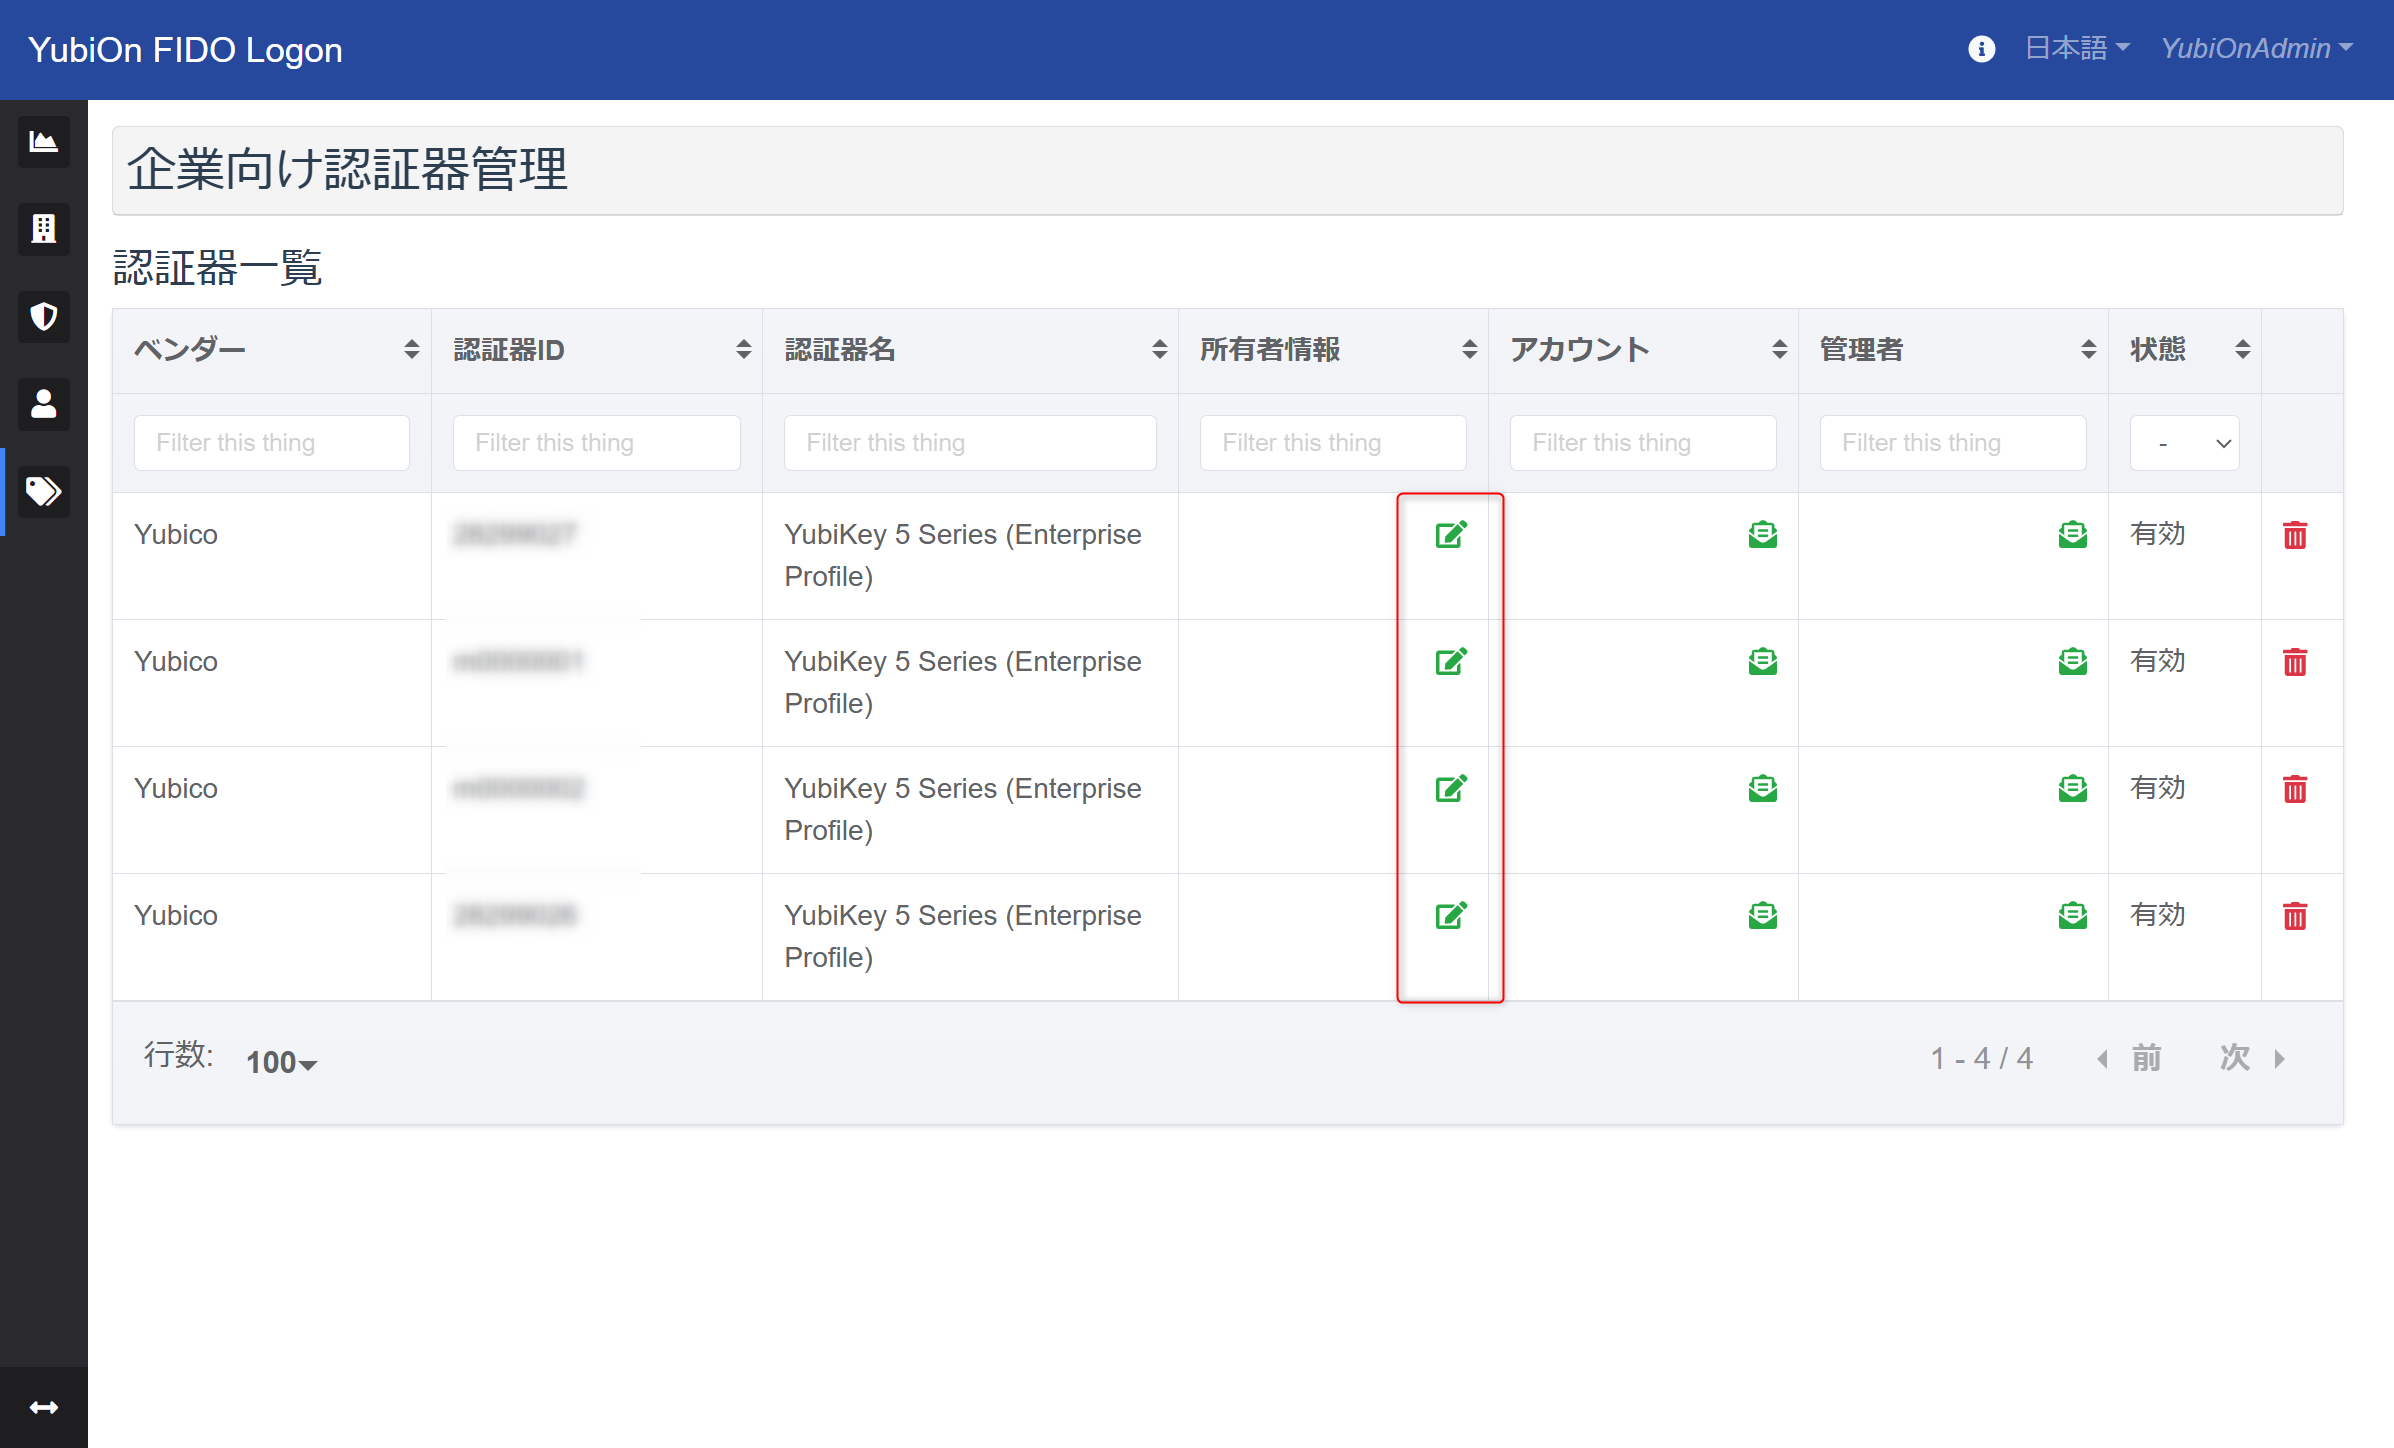Click the edit icon for second YubiKey entry
Screen dimensions: 2394x1448
1452,660
